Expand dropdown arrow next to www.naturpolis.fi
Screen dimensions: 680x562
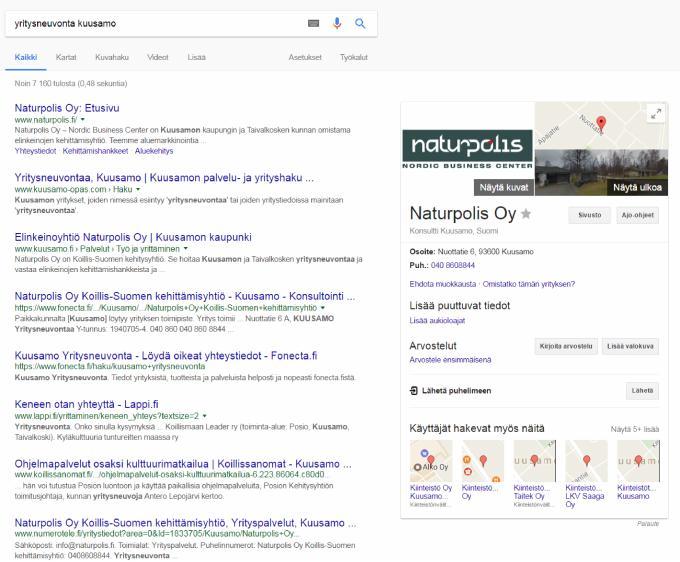point(83,120)
